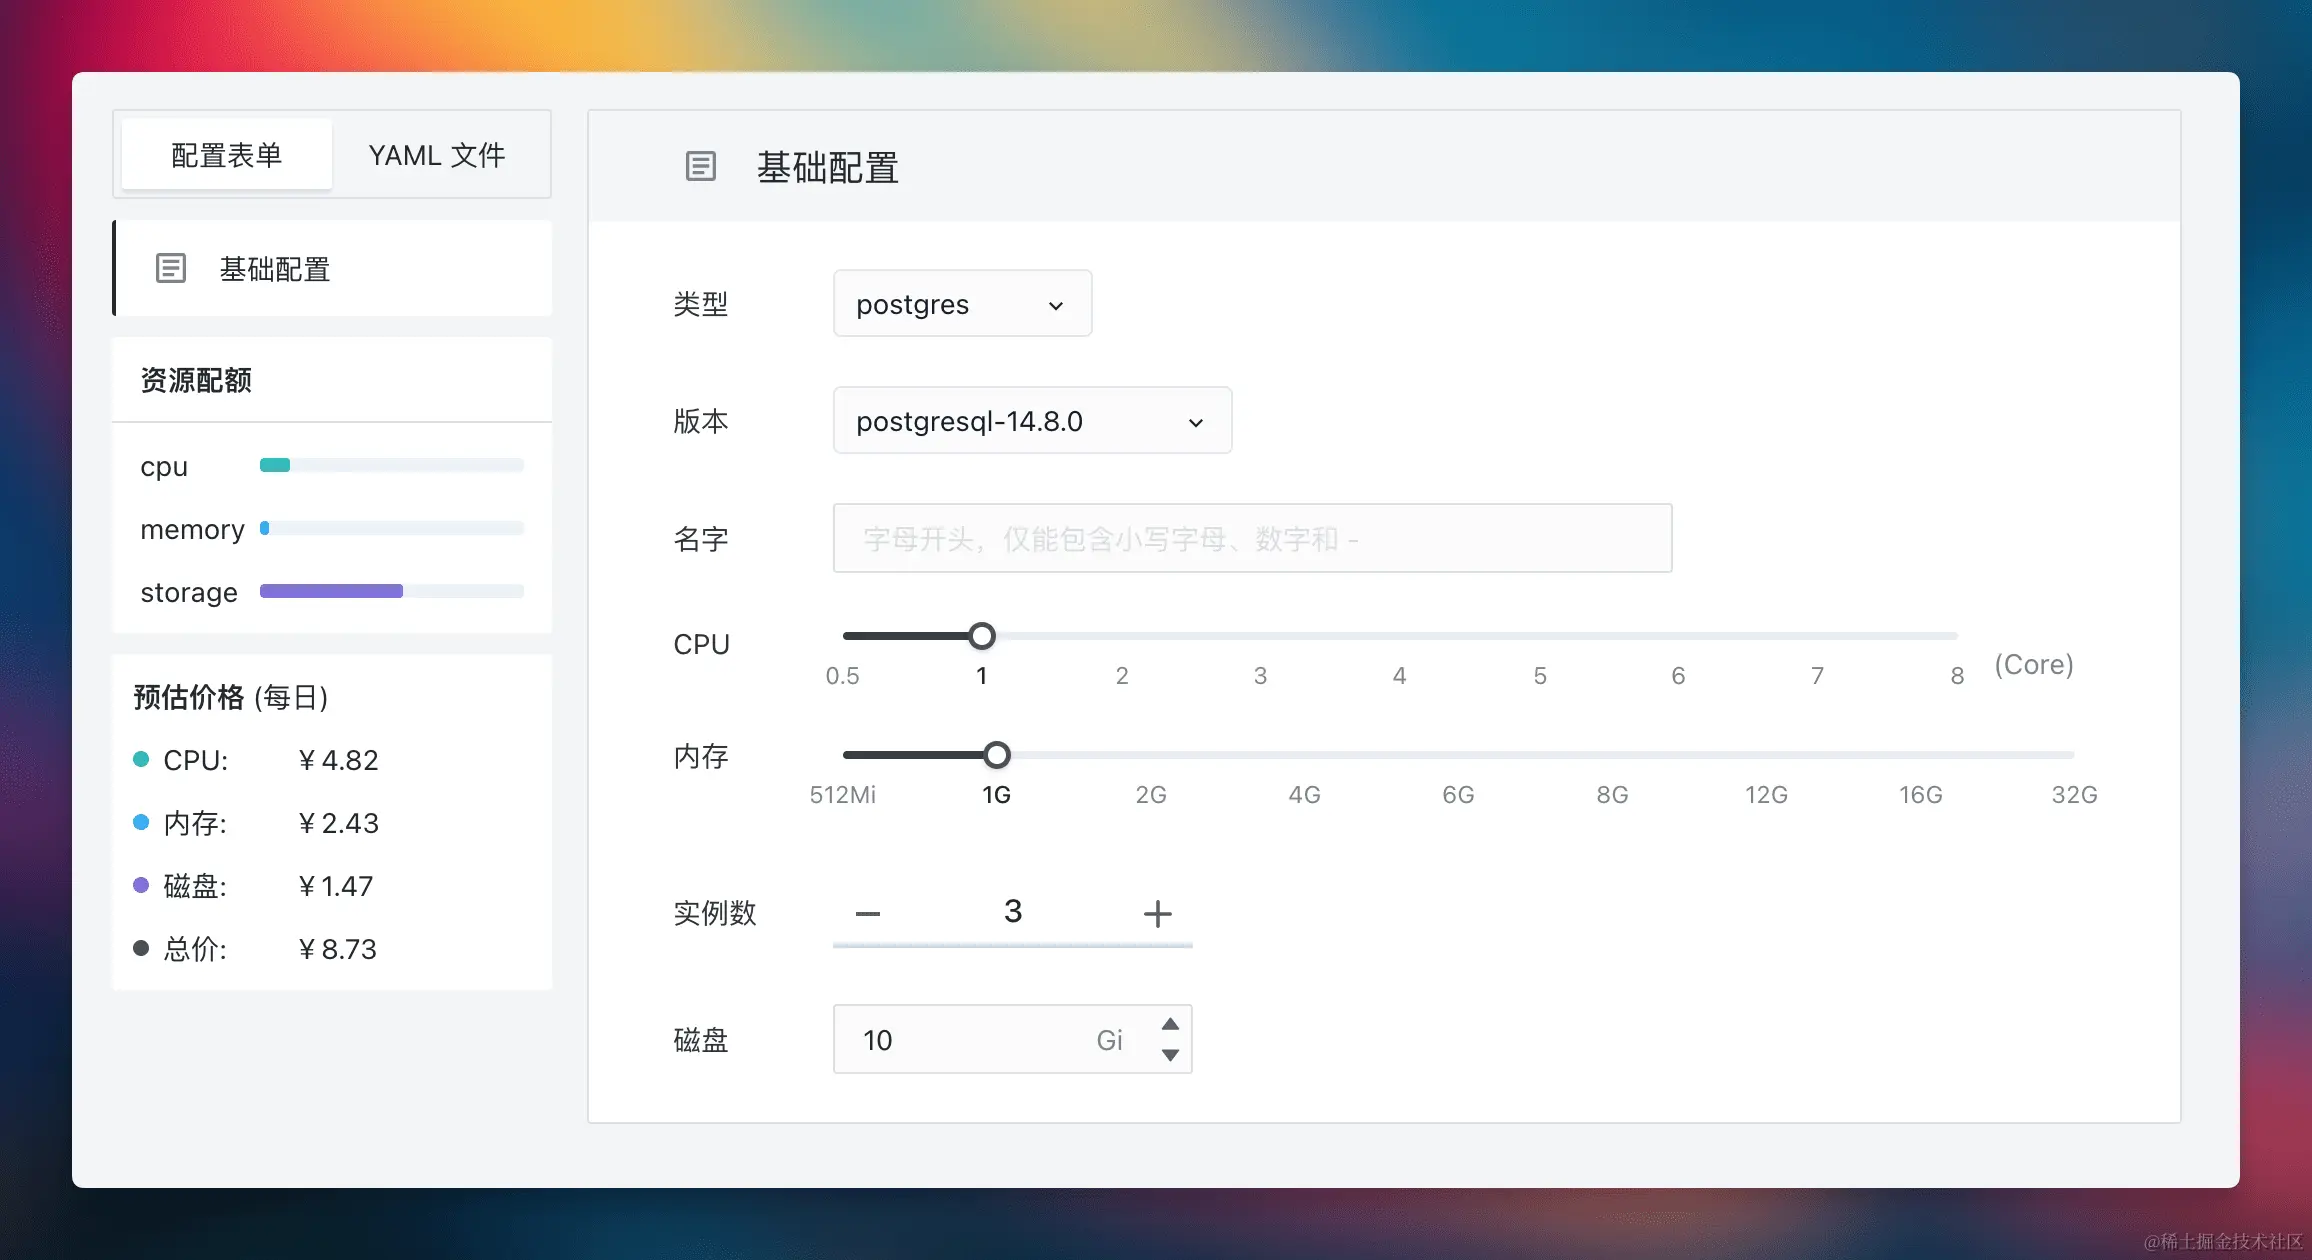Increase instance count with plus icon
Viewport: 2312px width, 1260px height.
click(1157, 913)
